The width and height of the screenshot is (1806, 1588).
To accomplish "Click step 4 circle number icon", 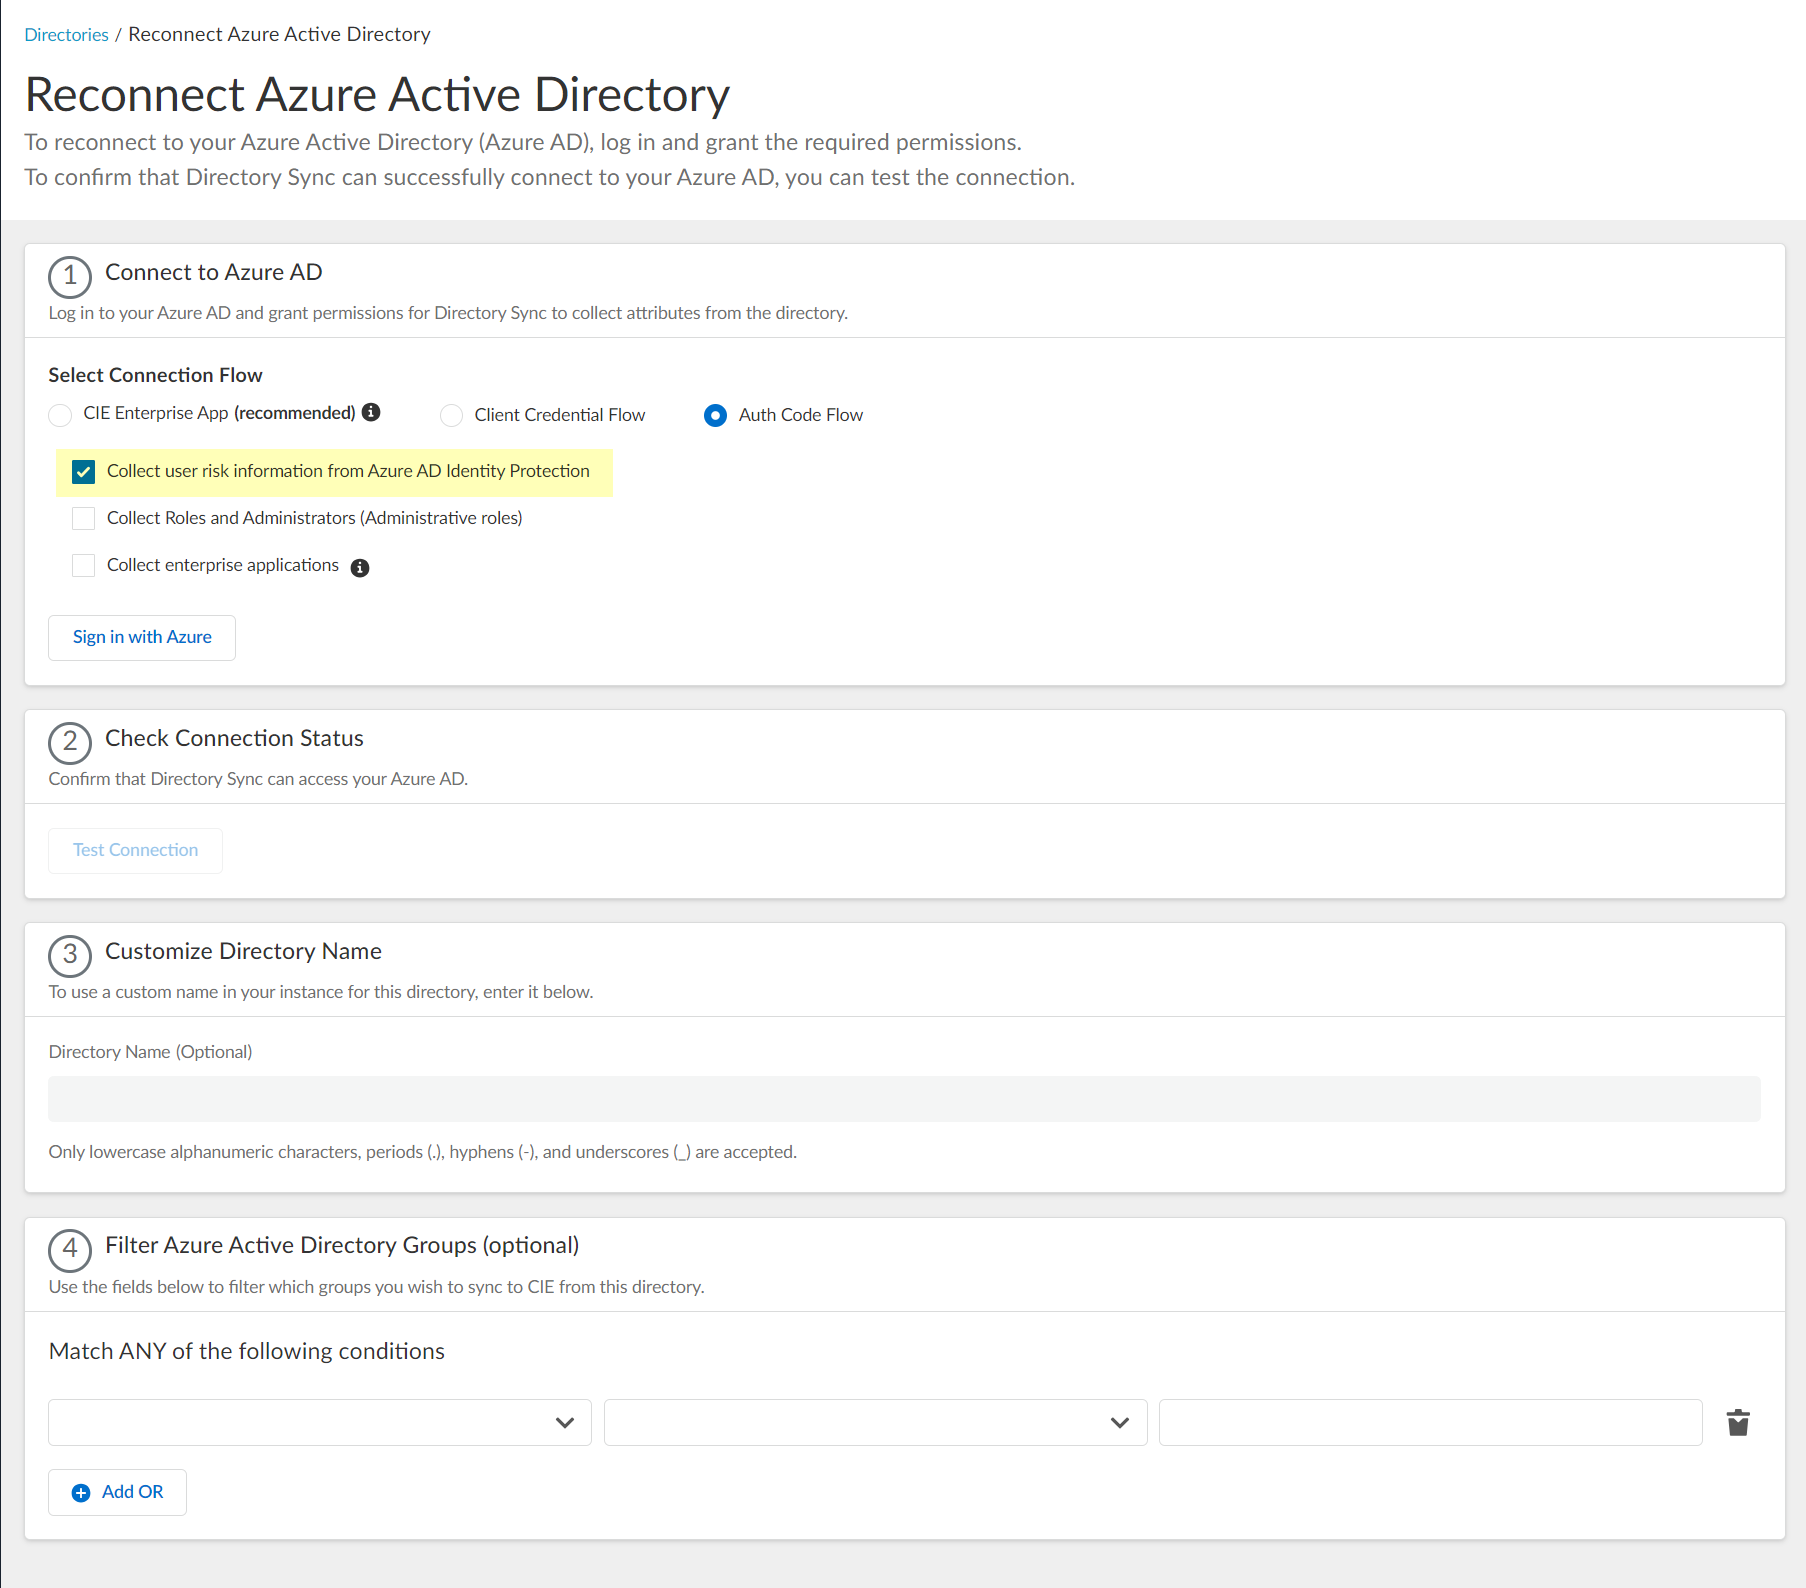I will pos(70,1250).
